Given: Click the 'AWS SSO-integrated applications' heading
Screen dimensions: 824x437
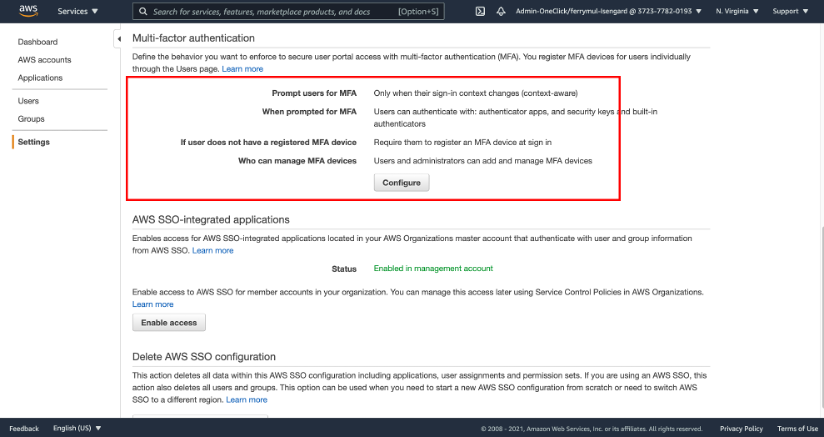Looking at the screenshot, I should (x=211, y=220).
